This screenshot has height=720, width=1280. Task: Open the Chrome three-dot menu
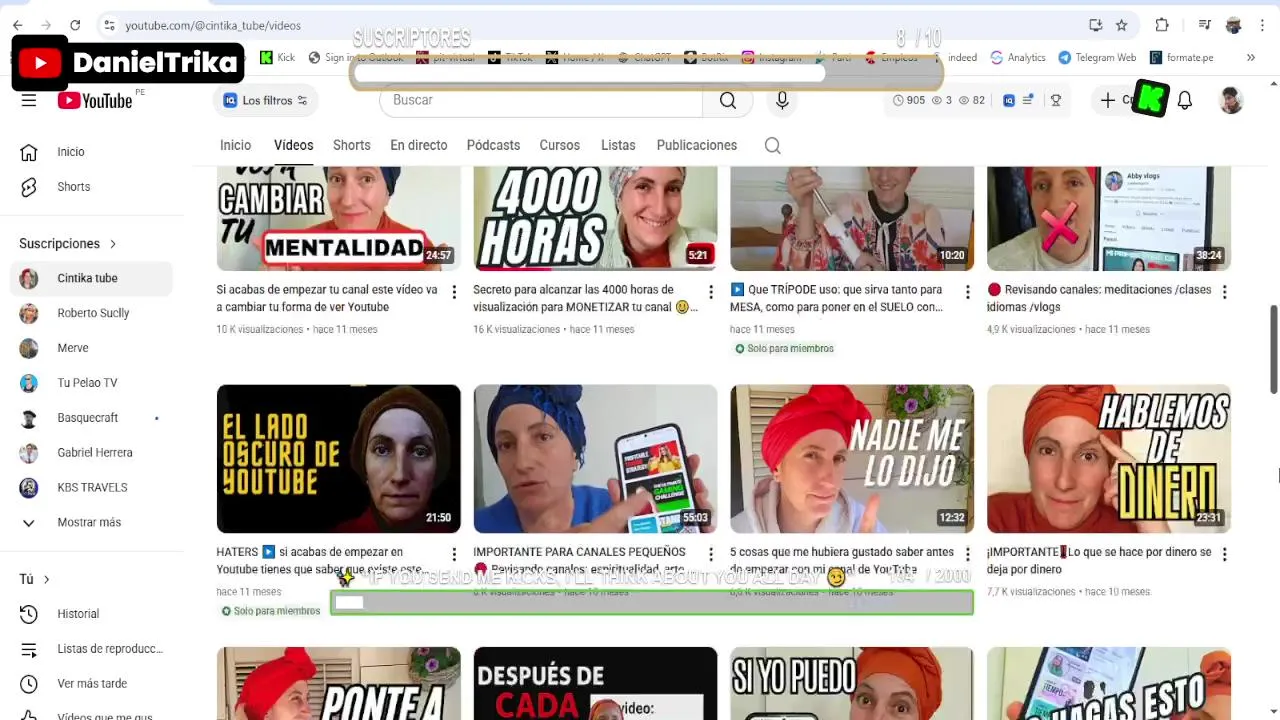[x=1262, y=25]
